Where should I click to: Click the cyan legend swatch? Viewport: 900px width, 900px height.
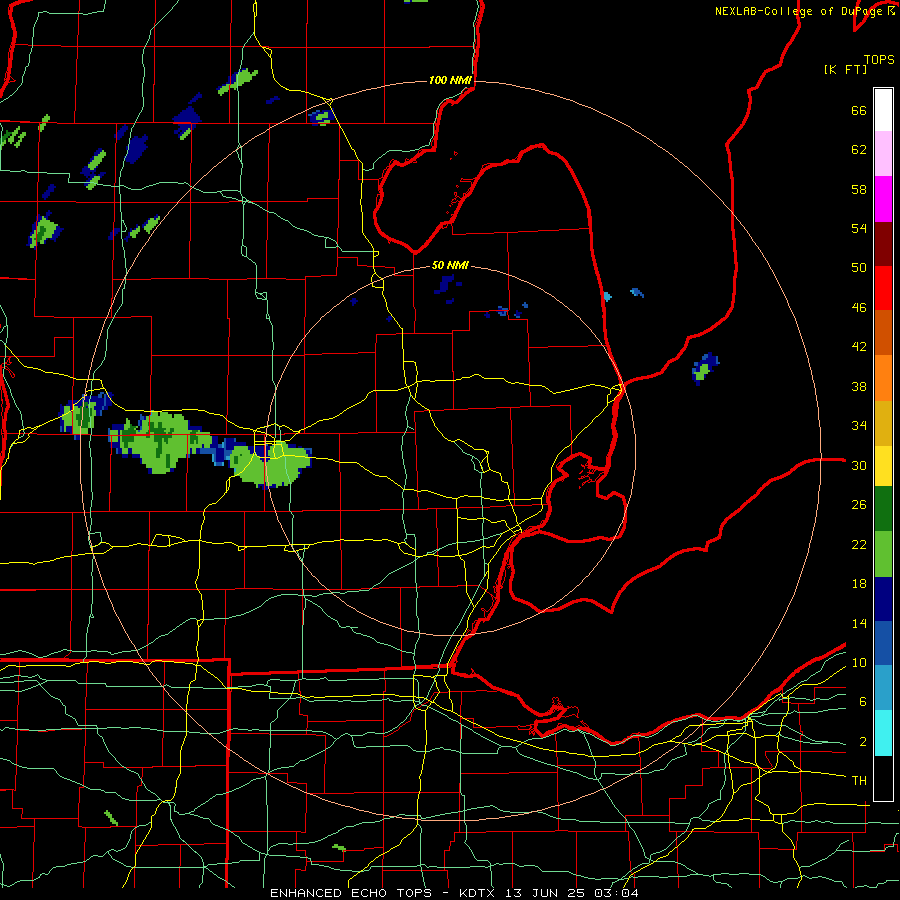[x=883, y=733]
